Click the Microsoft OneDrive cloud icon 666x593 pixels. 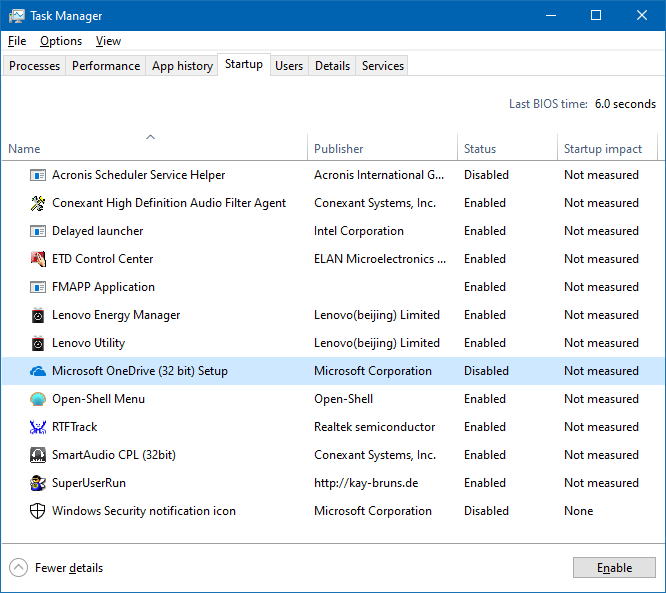pos(38,371)
